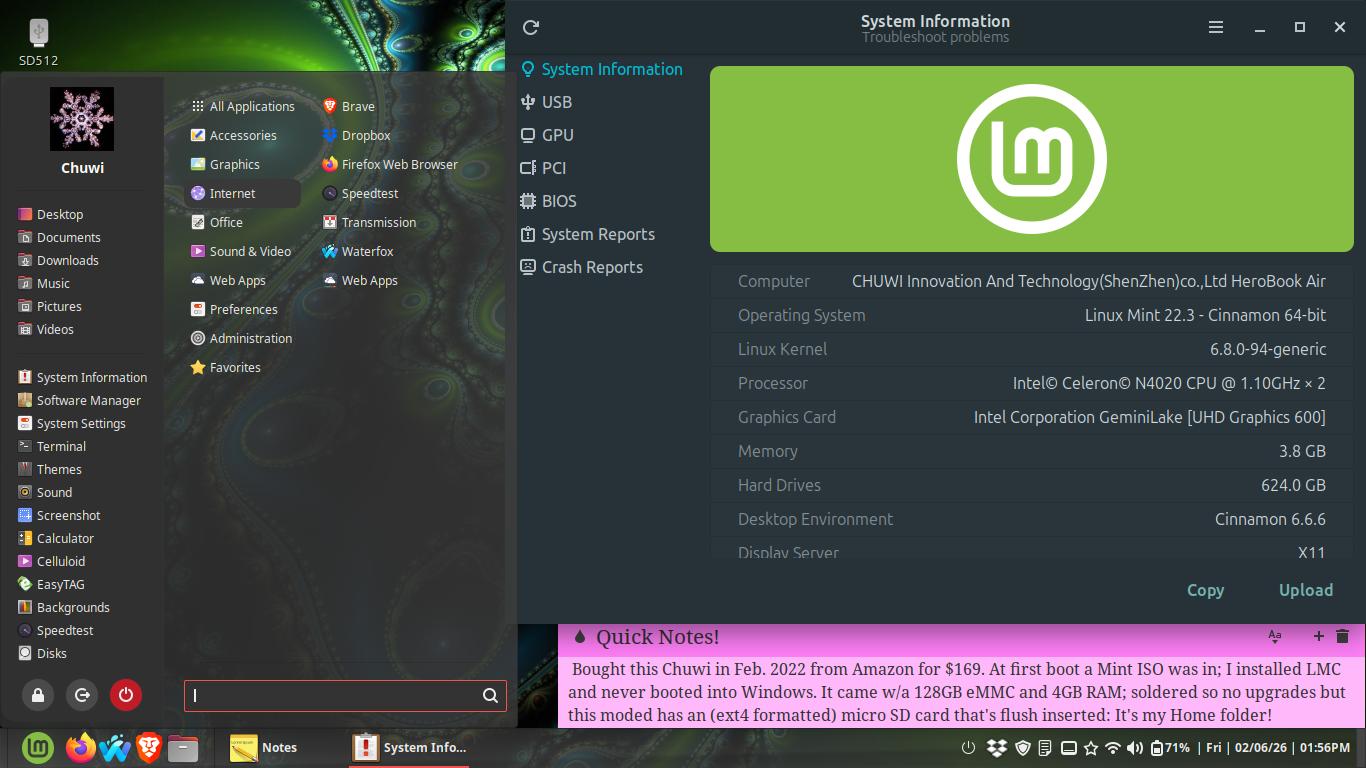Open the text size dropdown in Quick Notes
Screen dimensions: 1366x768
pyautogui.click(x=1275, y=636)
